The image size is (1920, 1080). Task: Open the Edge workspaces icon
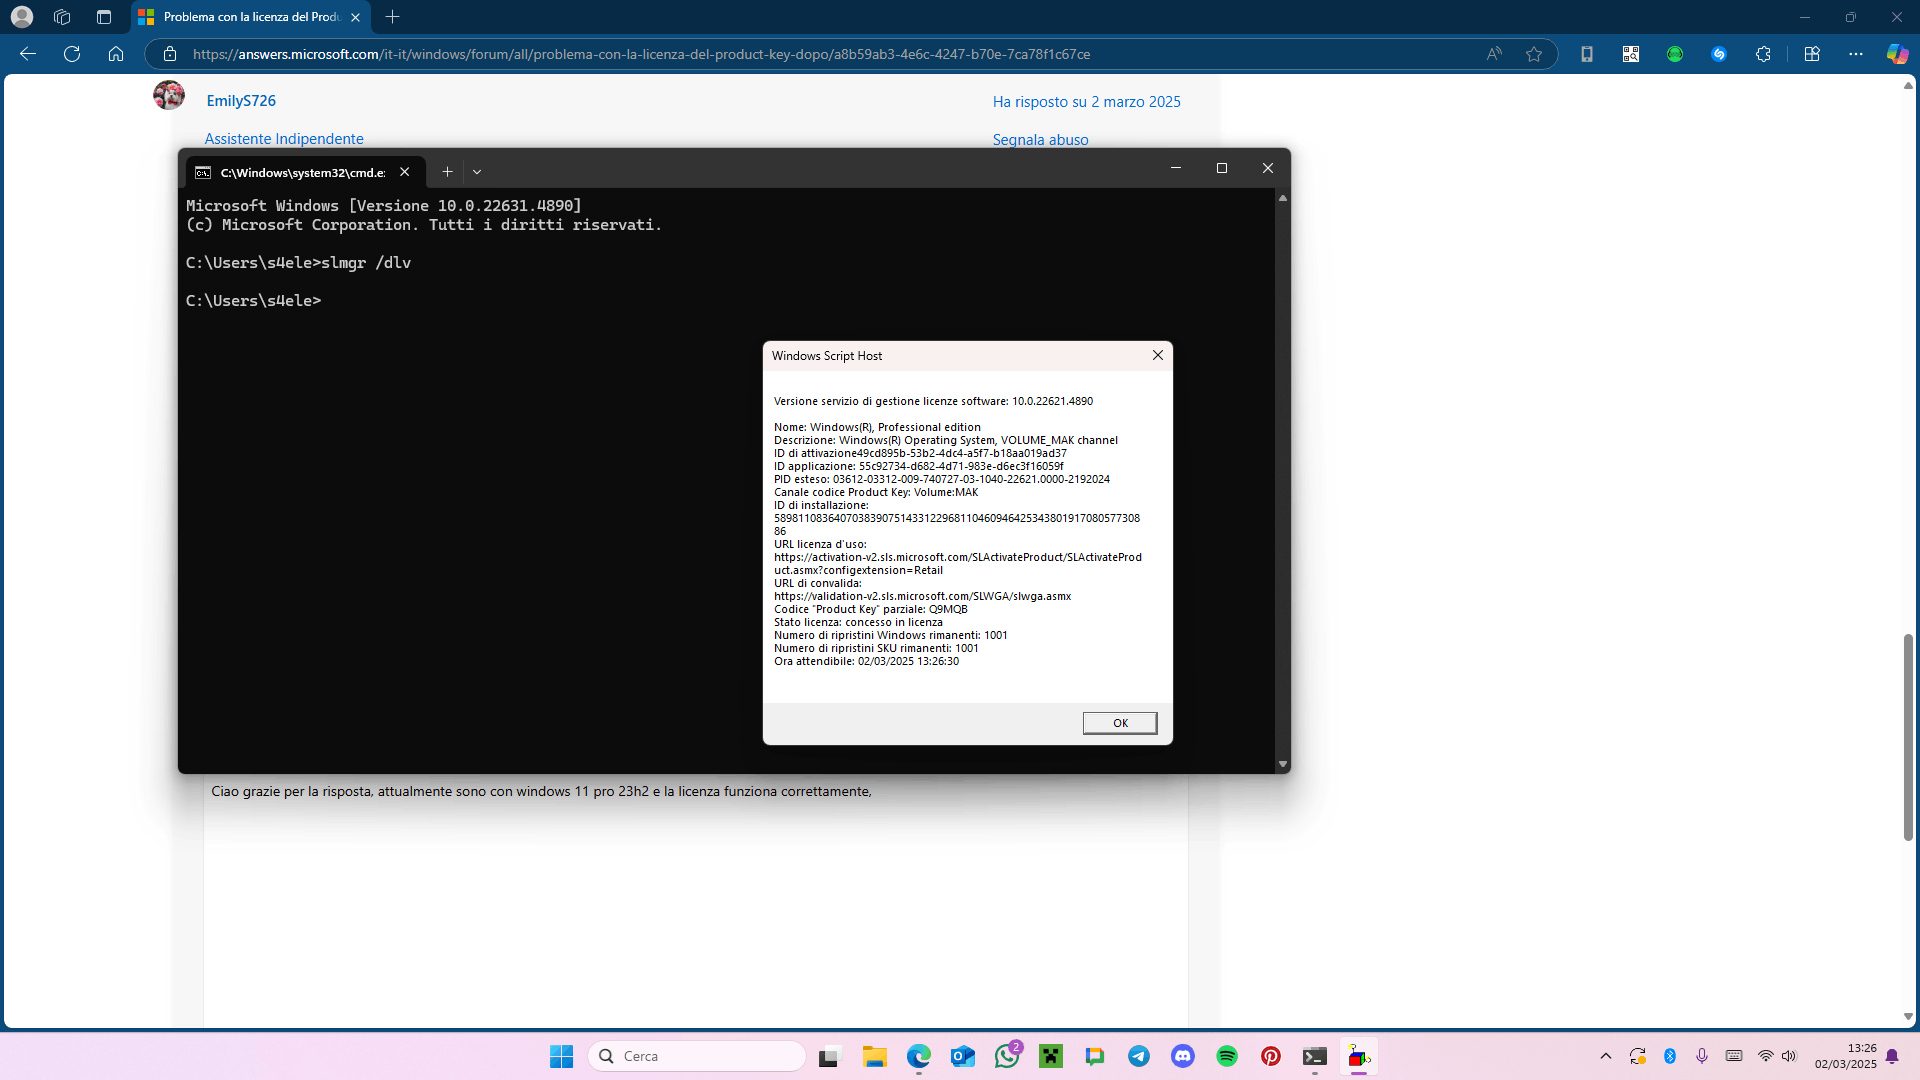pyautogui.click(x=62, y=17)
